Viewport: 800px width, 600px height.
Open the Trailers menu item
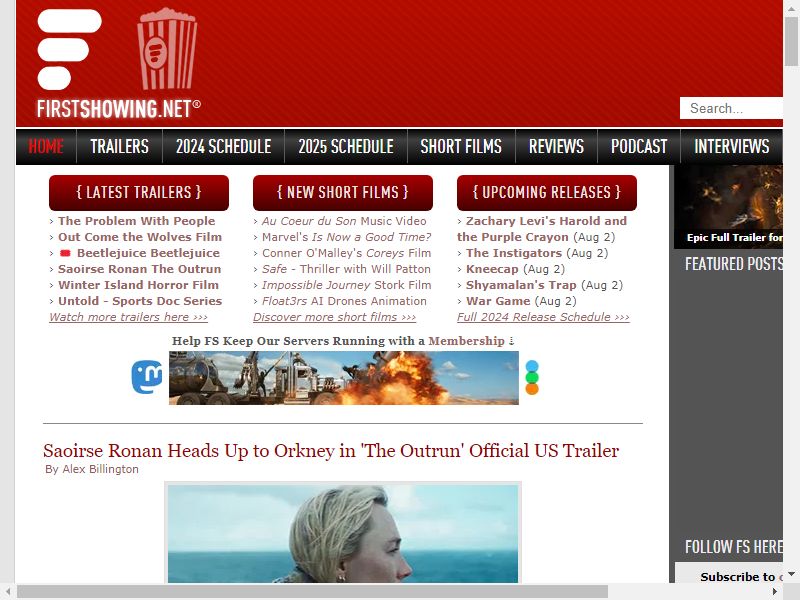[x=119, y=146]
